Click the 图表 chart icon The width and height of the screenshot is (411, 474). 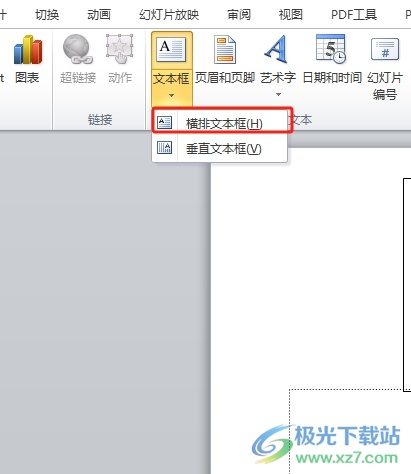pos(28,50)
